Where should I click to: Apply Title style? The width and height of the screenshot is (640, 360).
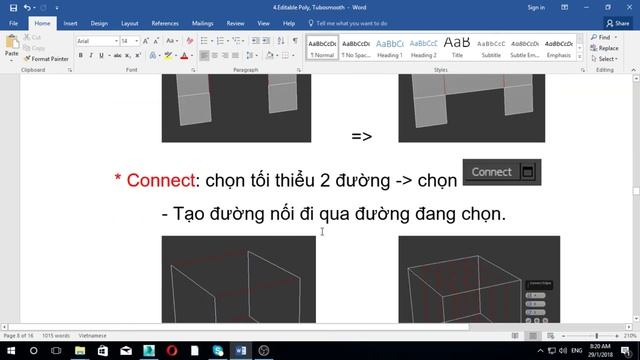457,48
